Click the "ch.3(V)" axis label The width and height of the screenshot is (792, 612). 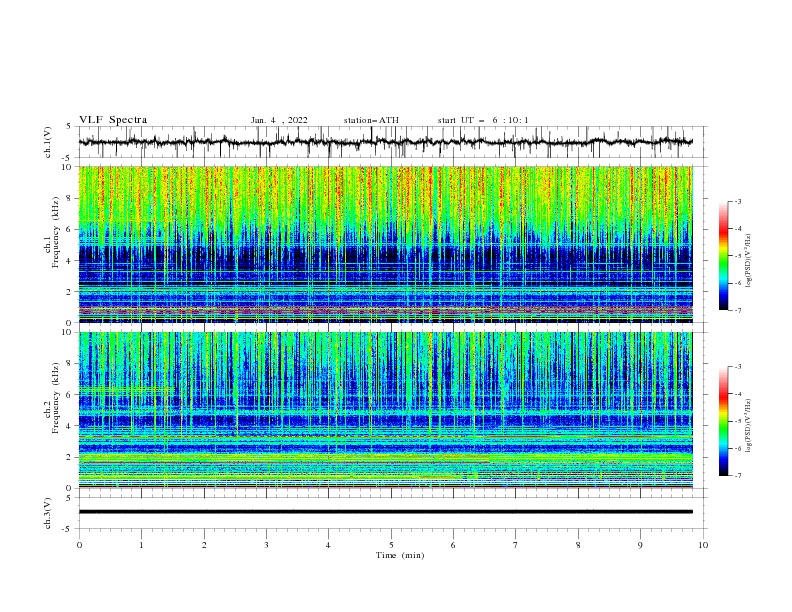48,513
